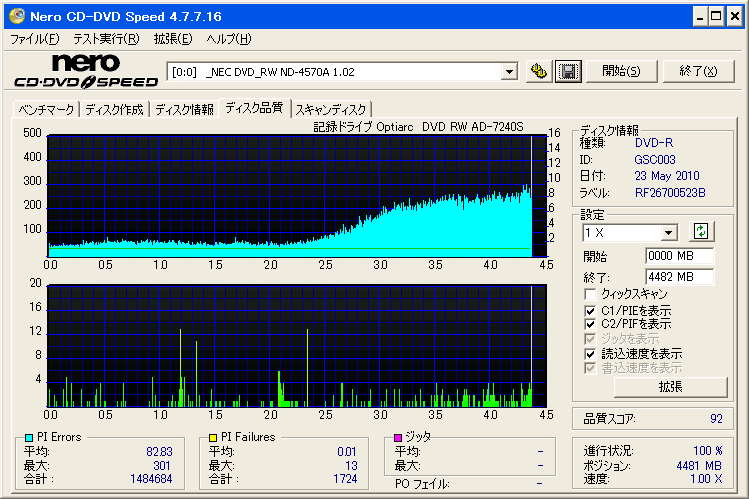Click the cyan PI Errors legend swatch
The height and width of the screenshot is (499, 749).
tap(29, 437)
